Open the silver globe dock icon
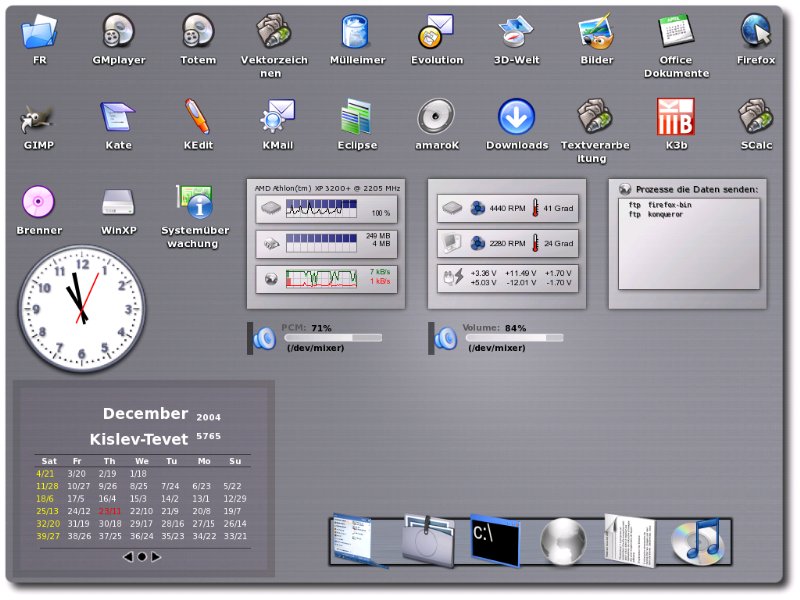 pyautogui.click(x=563, y=542)
